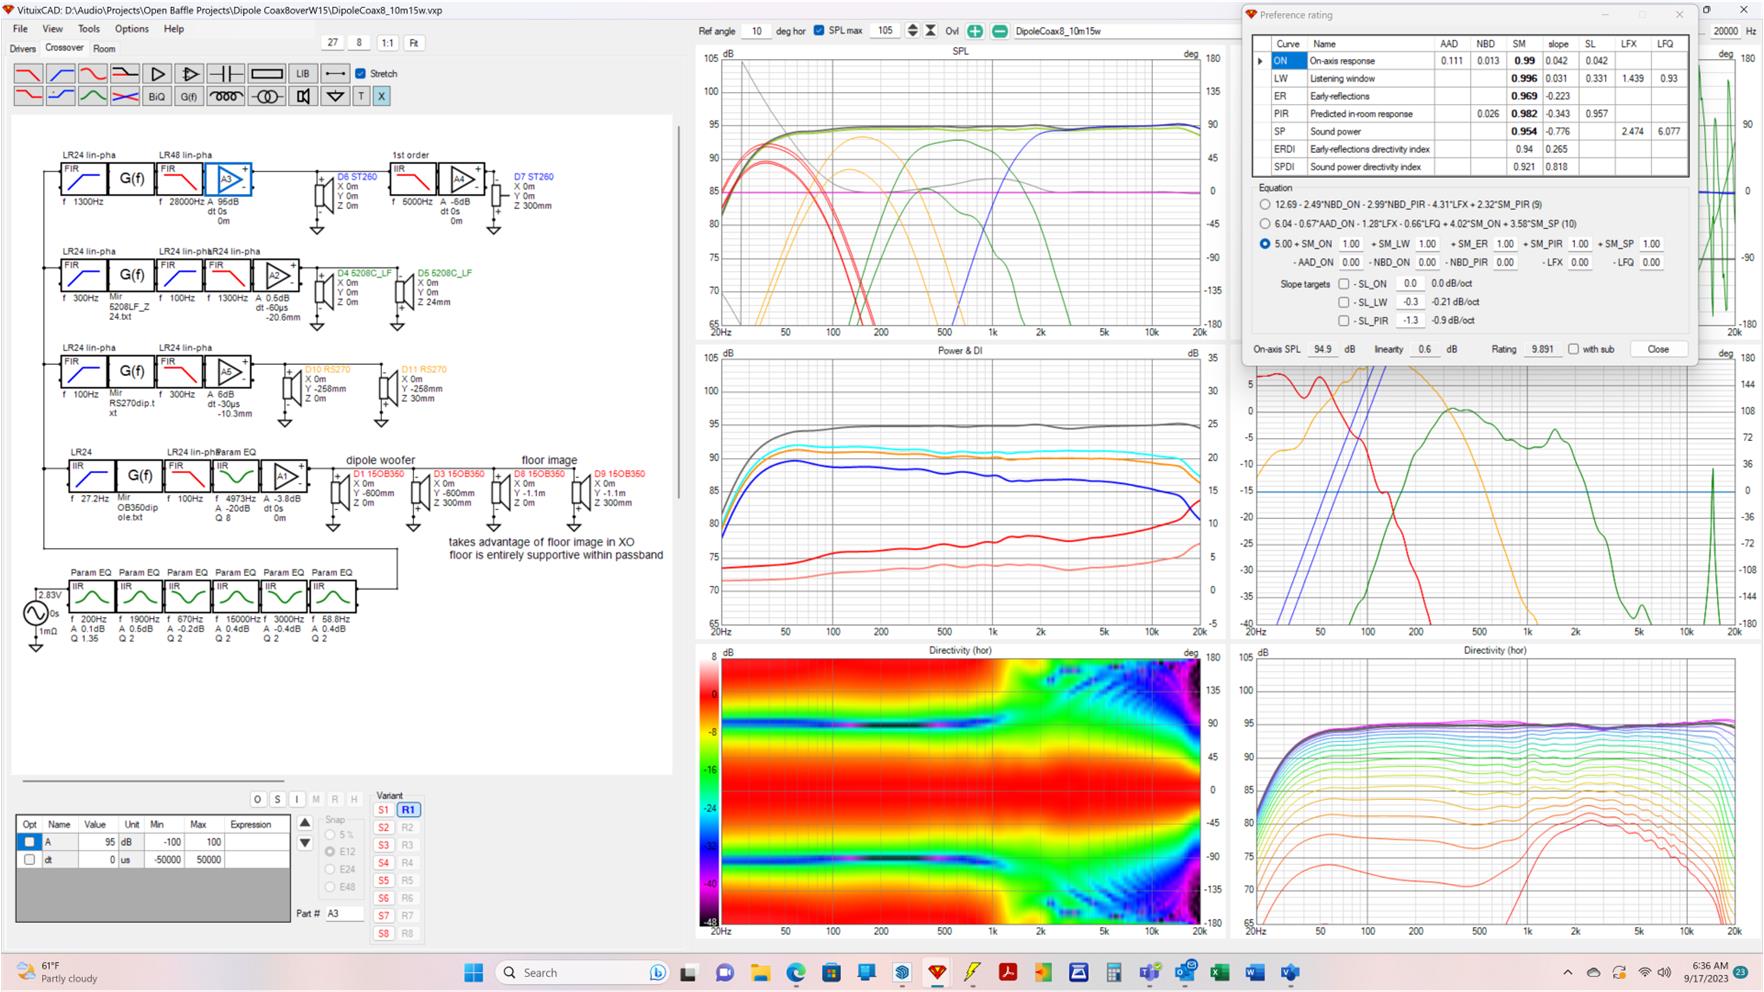Open the View menu
Viewport: 1764px width, 992px height.
(52, 29)
